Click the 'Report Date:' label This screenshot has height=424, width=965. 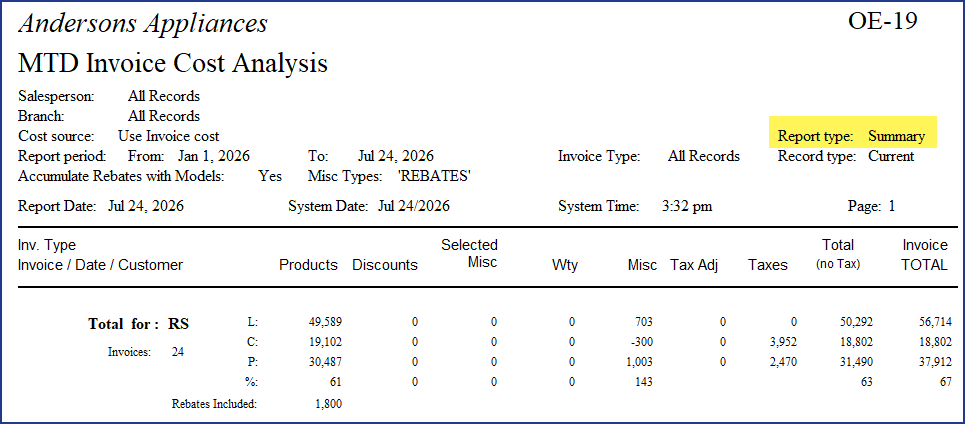pyautogui.click(x=57, y=206)
